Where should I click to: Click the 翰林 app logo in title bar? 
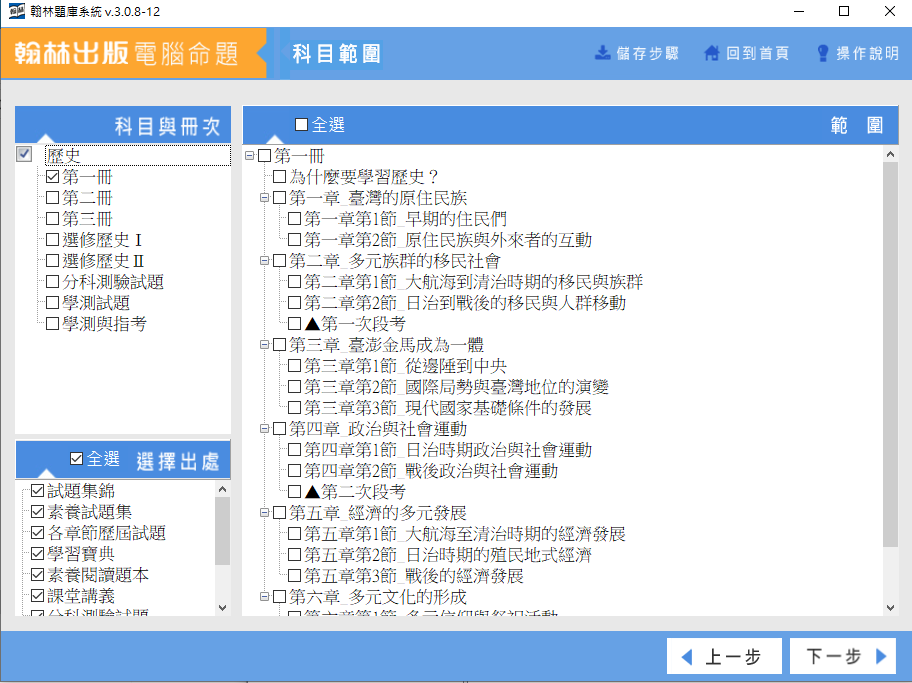point(17,11)
